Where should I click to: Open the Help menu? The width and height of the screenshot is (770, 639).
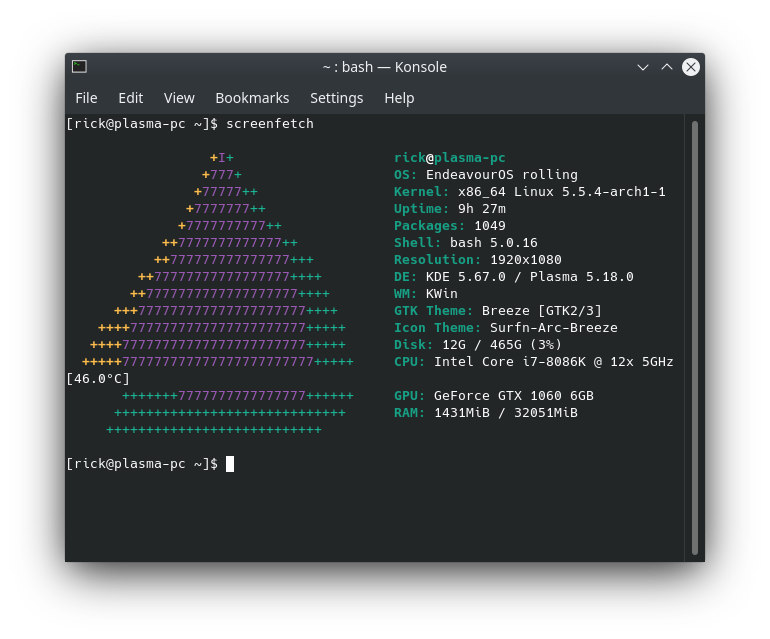point(399,98)
